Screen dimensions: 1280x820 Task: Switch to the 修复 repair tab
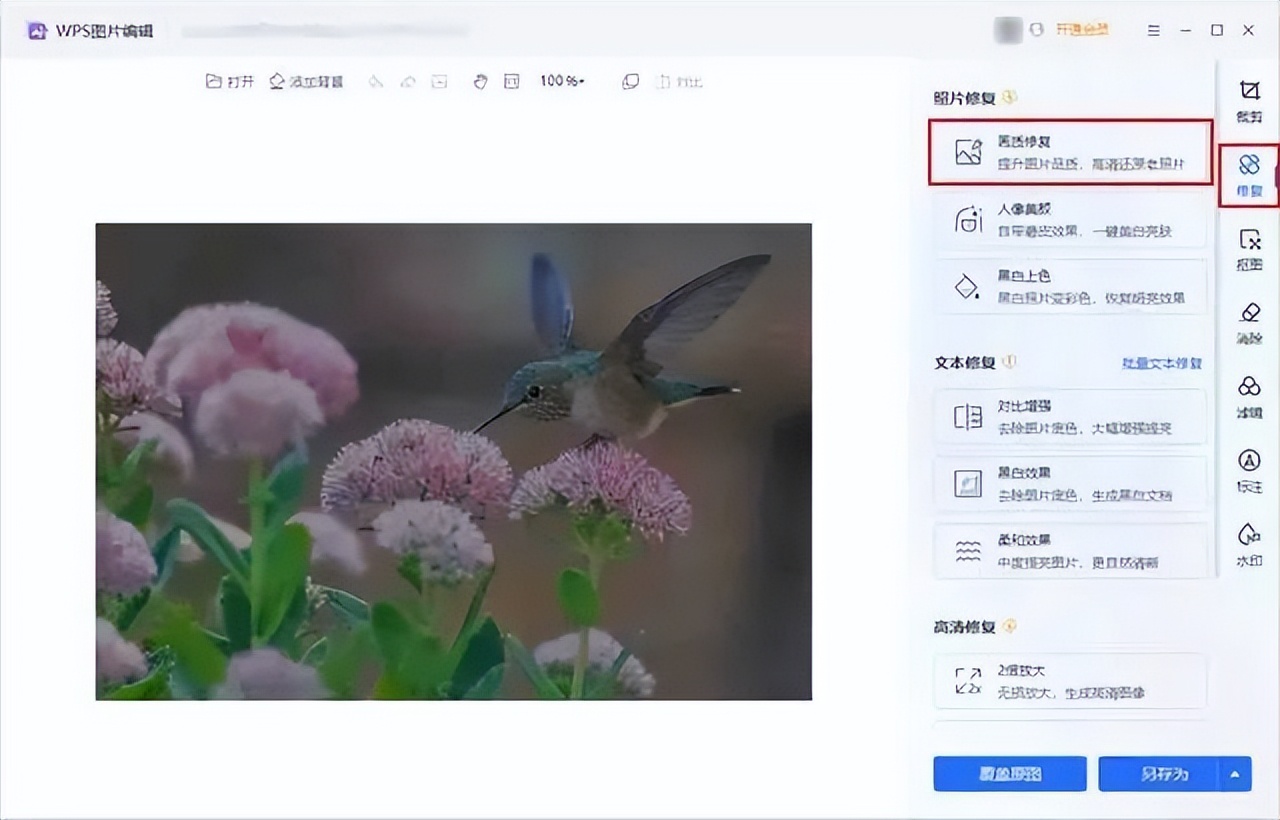(1248, 171)
